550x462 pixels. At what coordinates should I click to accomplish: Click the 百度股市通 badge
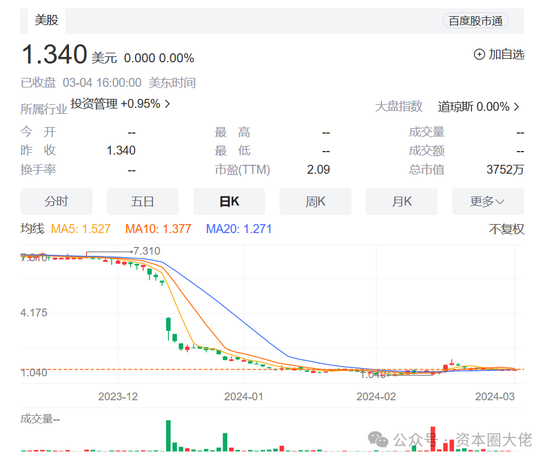point(475,21)
